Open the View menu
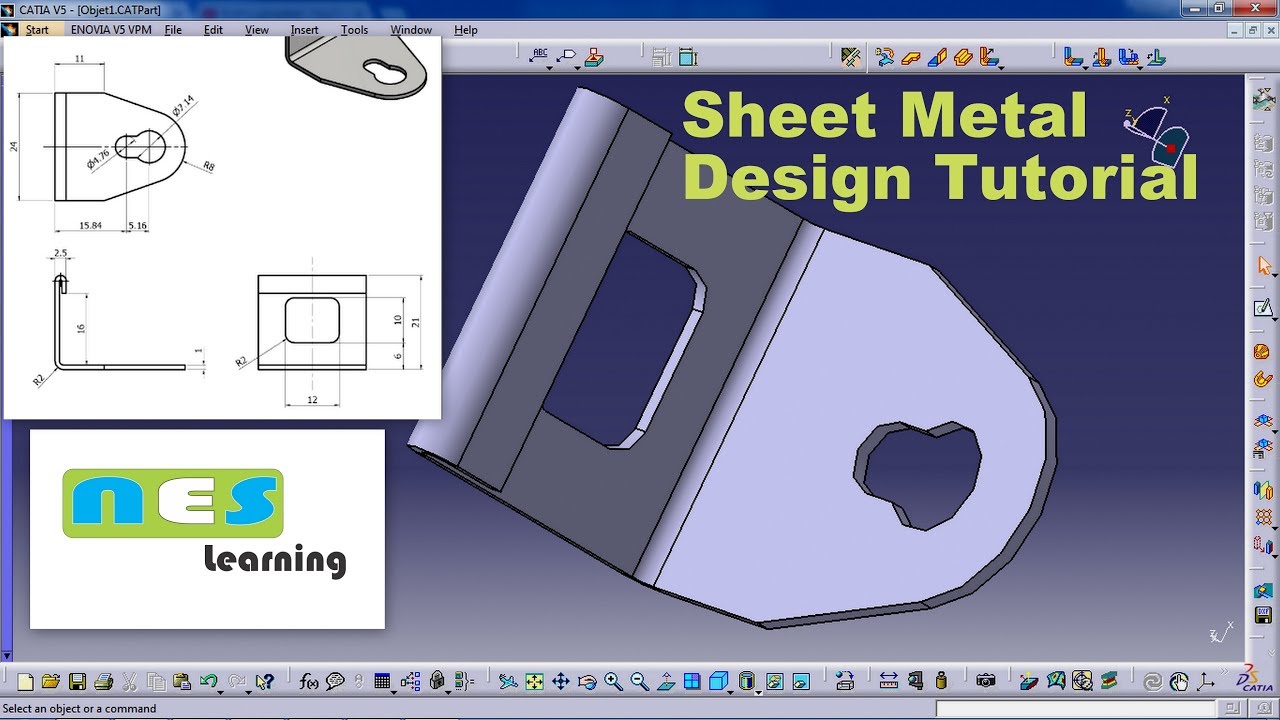The width and height of the screenshot is (1280, 720). pyautogui.click(x=257, y=30)
